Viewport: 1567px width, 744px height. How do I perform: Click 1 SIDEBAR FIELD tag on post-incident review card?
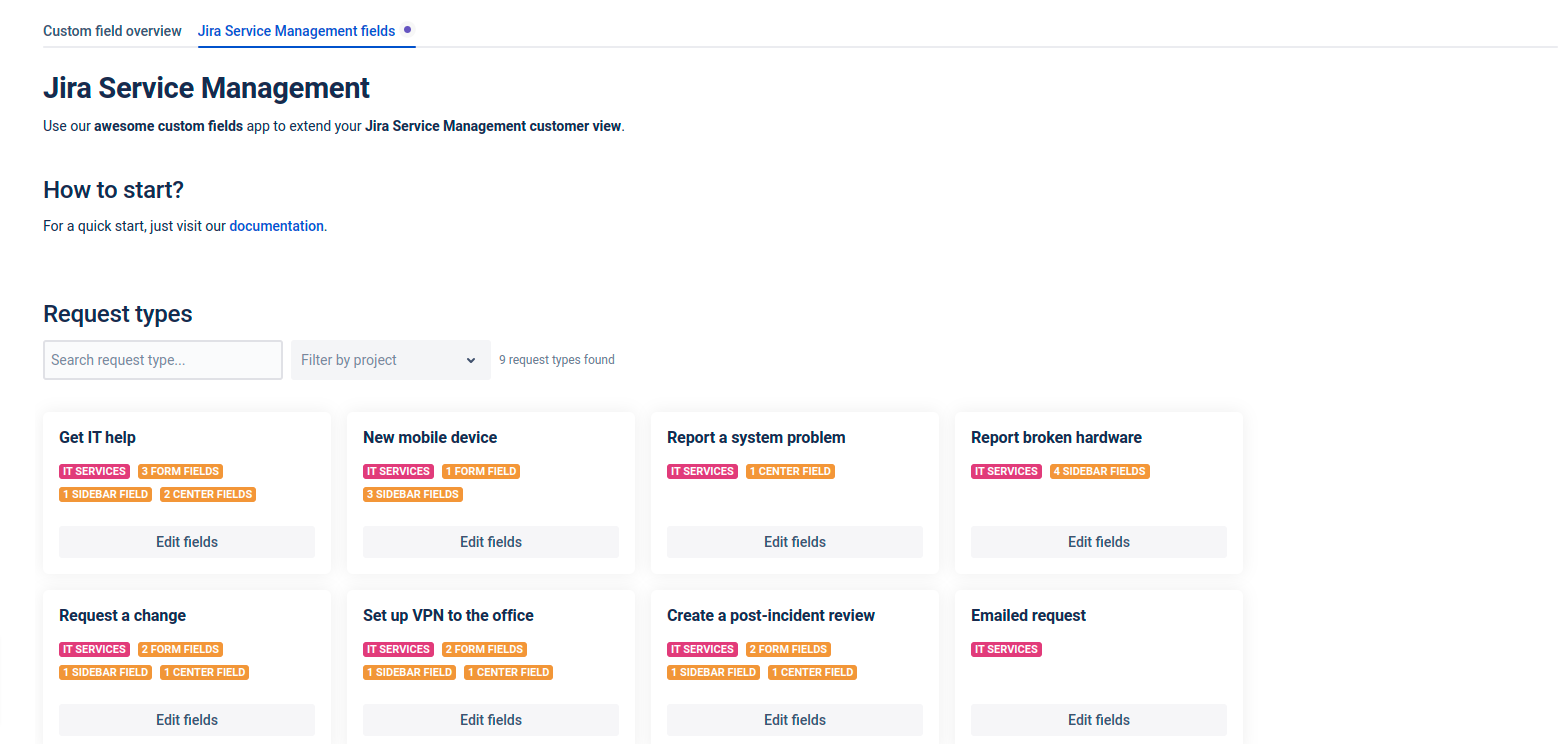[x=713, y=672]
